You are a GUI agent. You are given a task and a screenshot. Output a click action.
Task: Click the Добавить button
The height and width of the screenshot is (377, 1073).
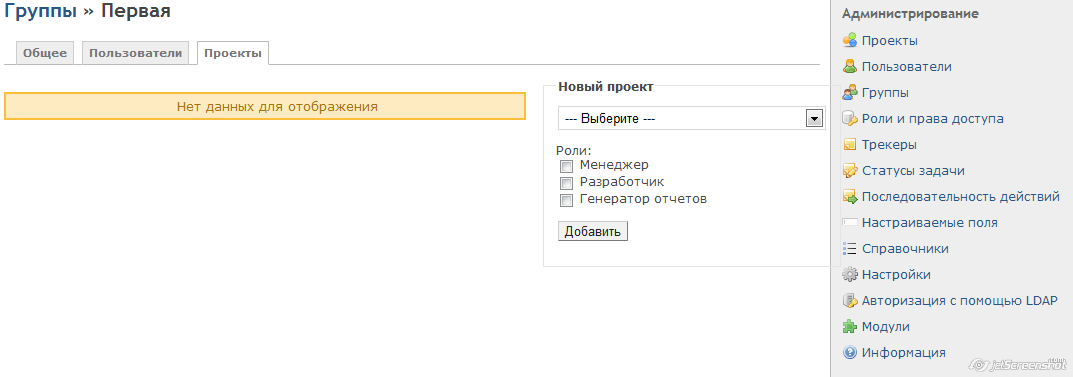593,231
